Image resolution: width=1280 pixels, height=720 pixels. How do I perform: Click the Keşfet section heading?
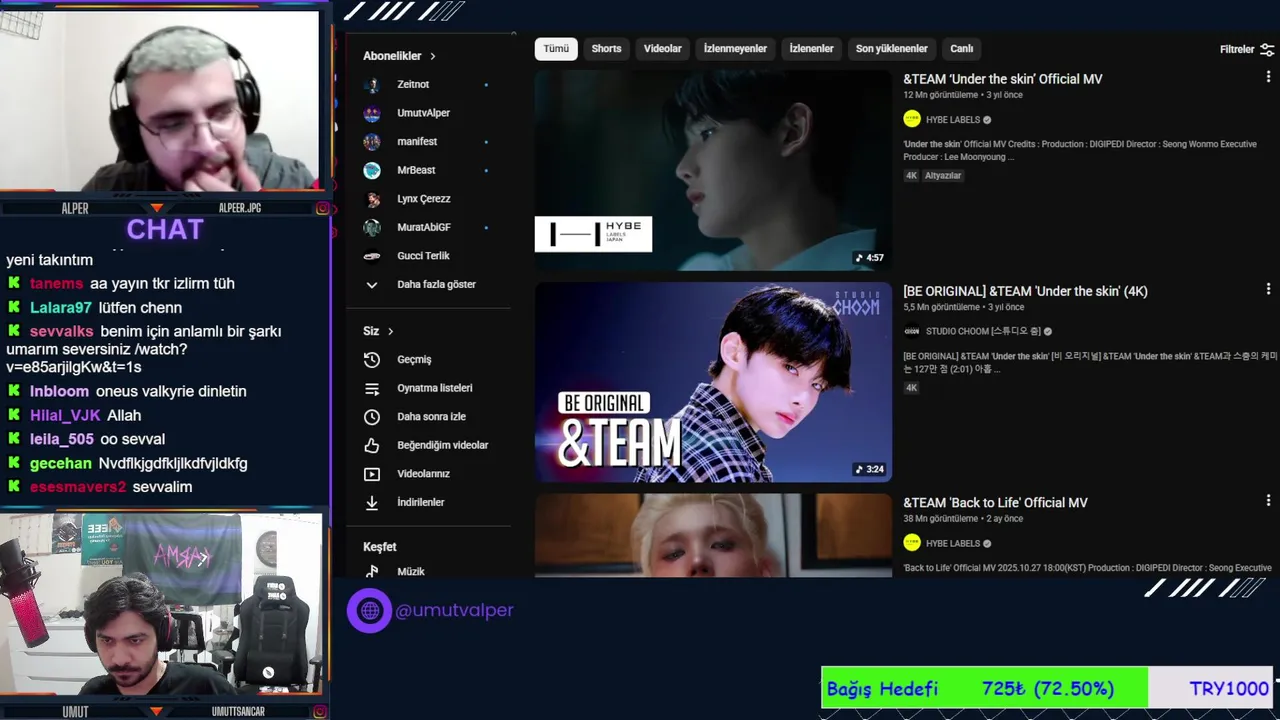coord(380,547)
